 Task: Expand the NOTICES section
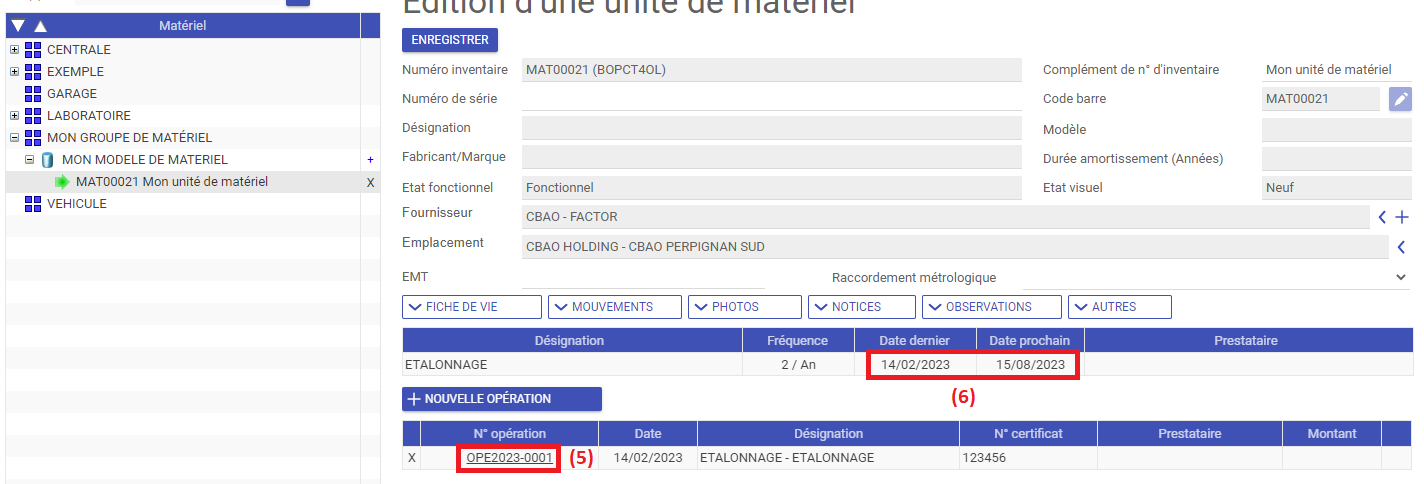click(x=862, y=307)
